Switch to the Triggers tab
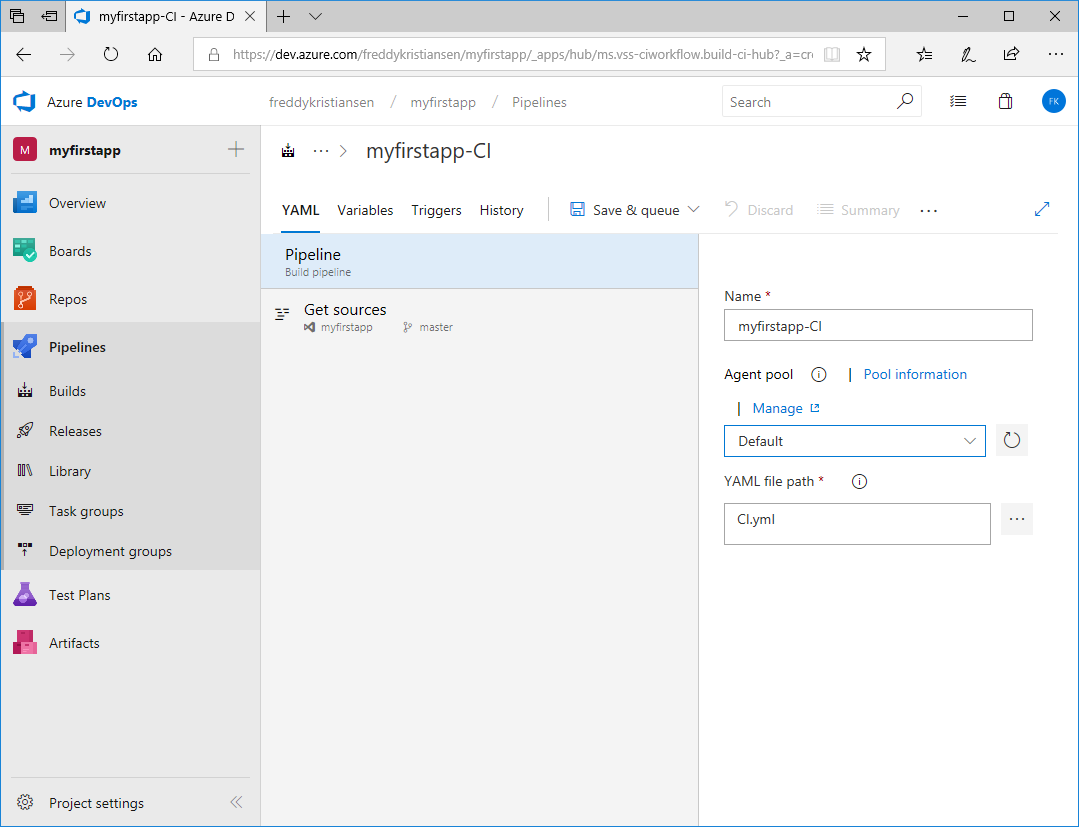Screen dimensions: 1079x827 point(436,210)
